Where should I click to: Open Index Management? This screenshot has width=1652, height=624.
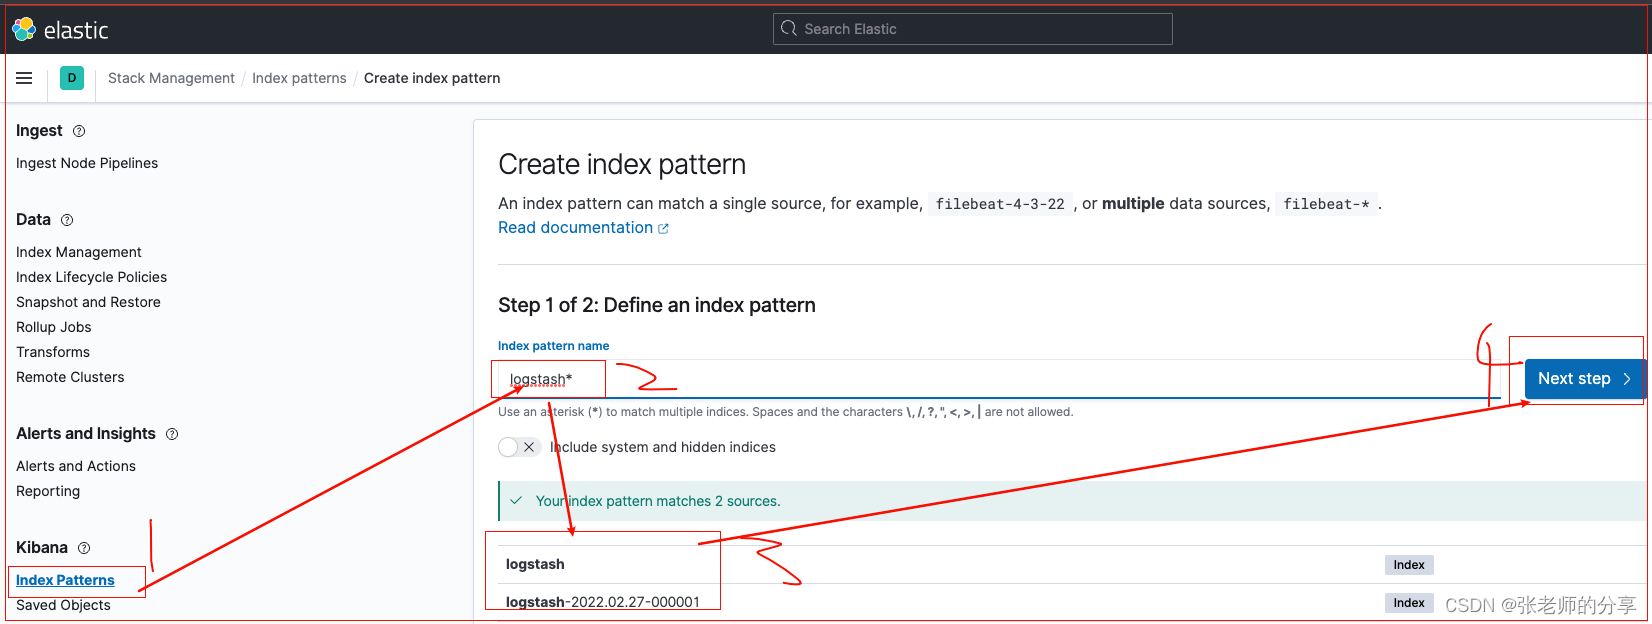[x=79, y=252]
